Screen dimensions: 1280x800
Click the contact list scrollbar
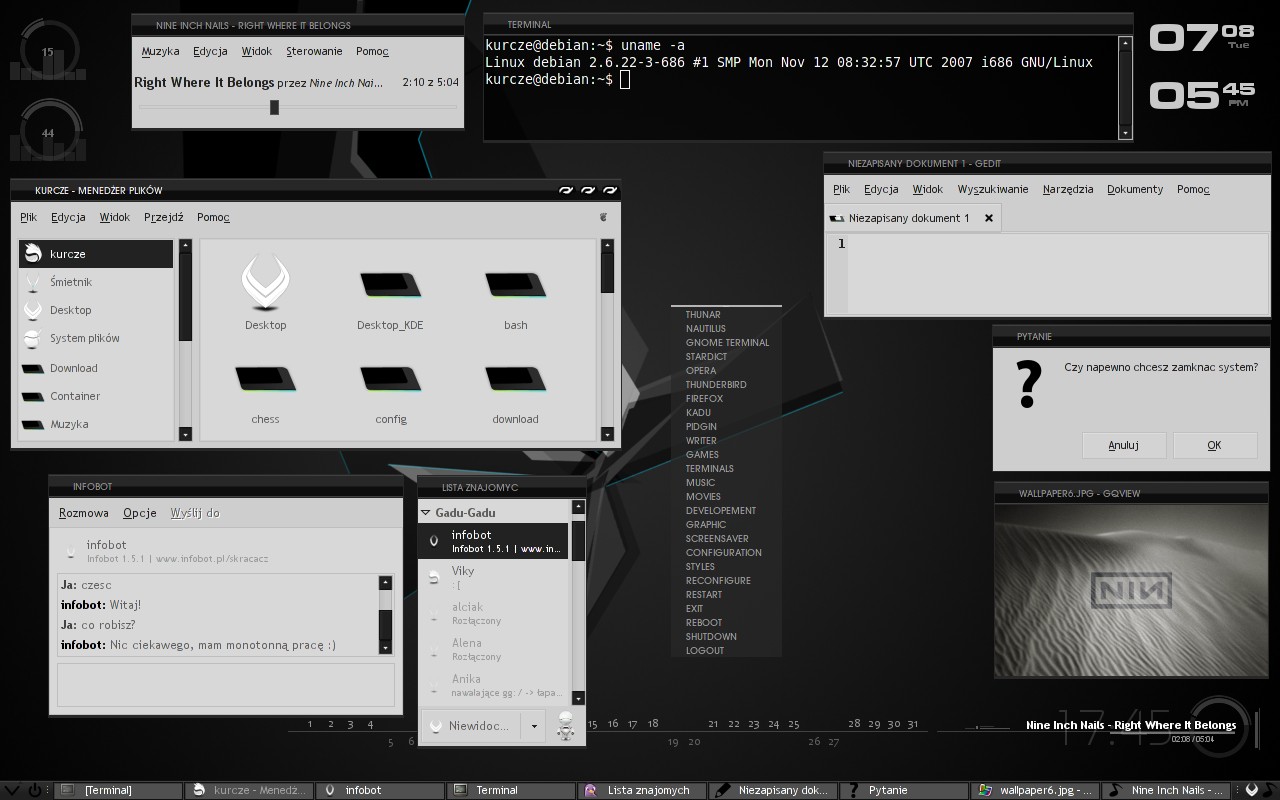click(578, 603)
